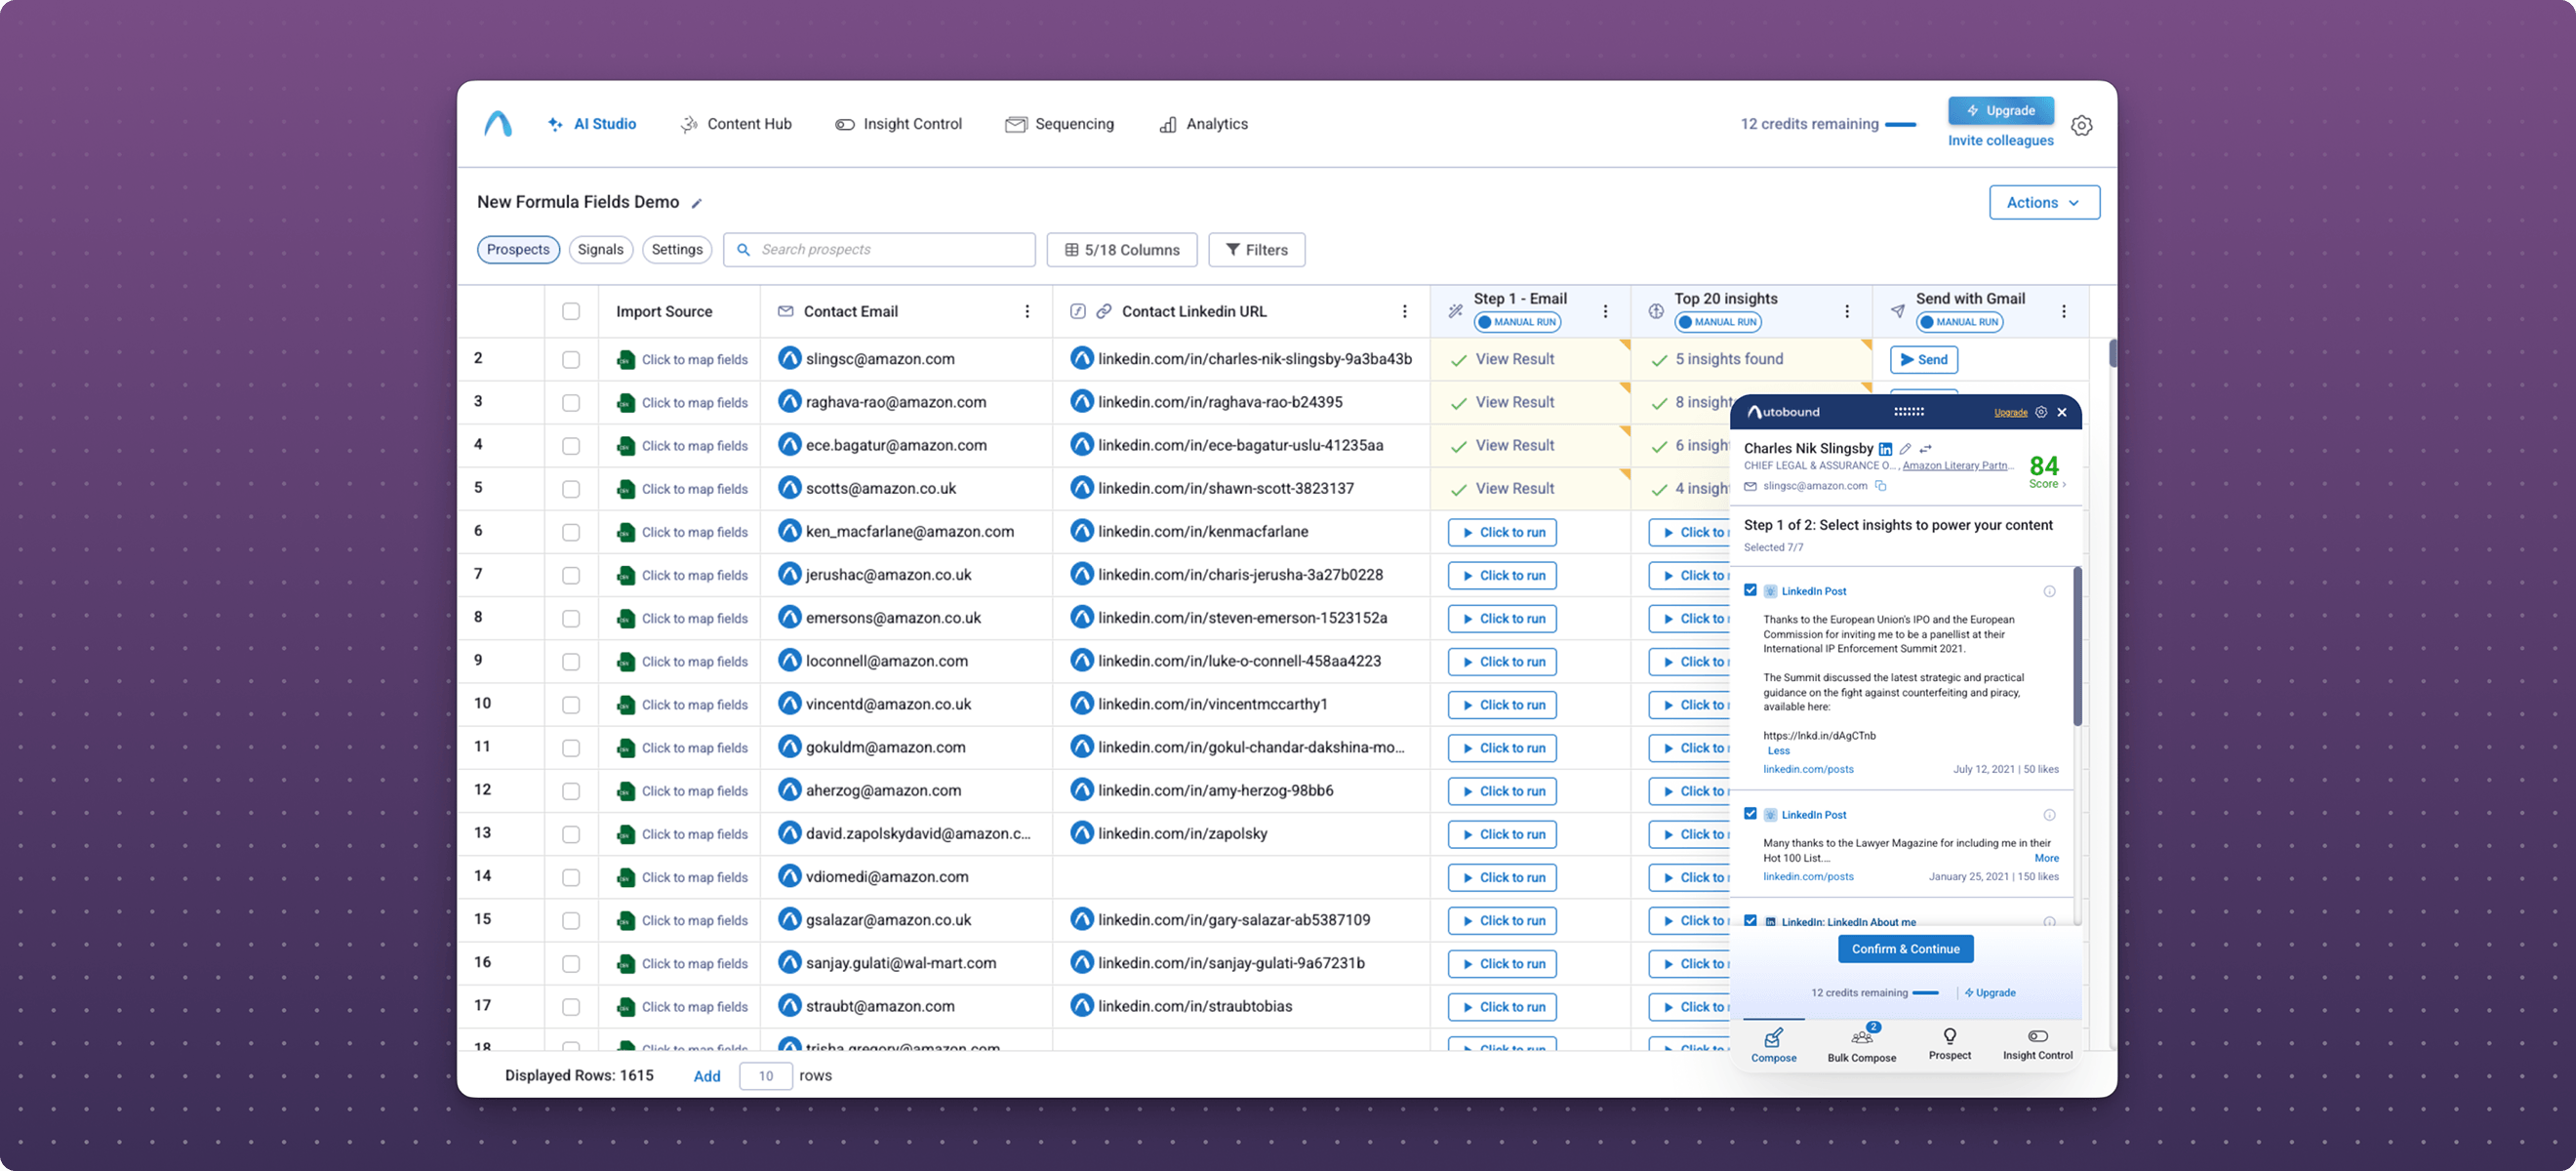Image resolution: width=2576 pixels, height=1171 pixels.
Task: Click the swap arrows icon beside Charles Nik Slingsby
Action: 1926,449
